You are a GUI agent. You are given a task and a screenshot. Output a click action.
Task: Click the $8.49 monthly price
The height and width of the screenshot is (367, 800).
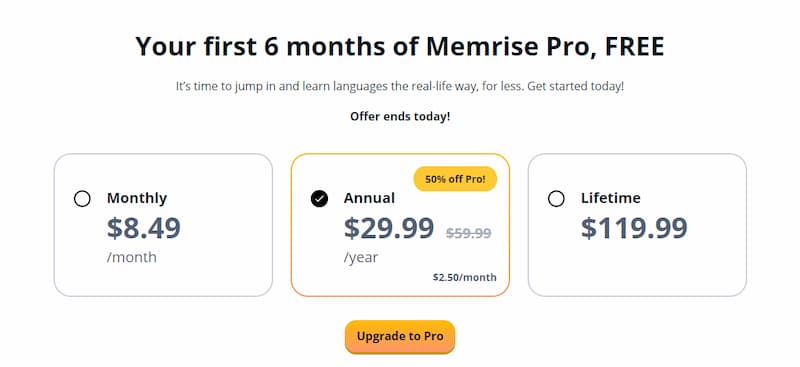coord(144,228)
